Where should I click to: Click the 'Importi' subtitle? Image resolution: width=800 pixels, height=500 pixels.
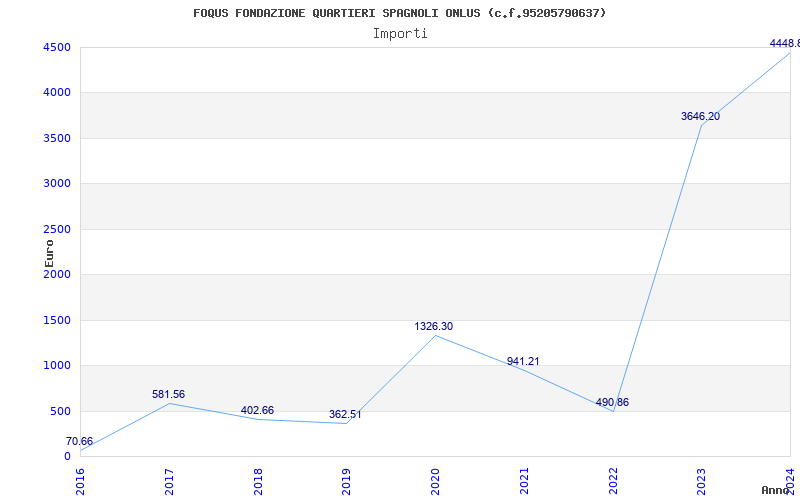tap(400, 34)
